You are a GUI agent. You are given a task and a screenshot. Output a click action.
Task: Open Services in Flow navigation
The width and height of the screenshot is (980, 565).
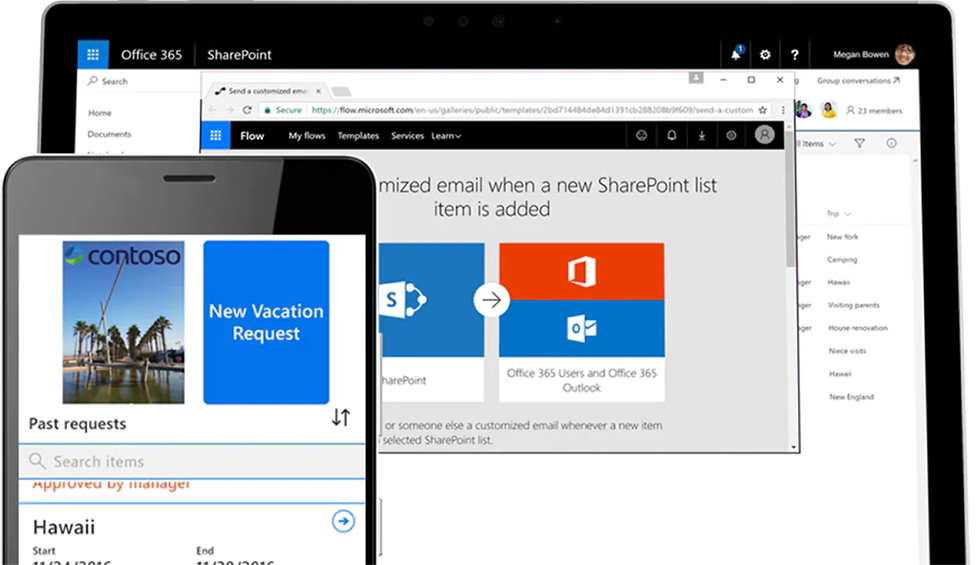click(407, 136)
